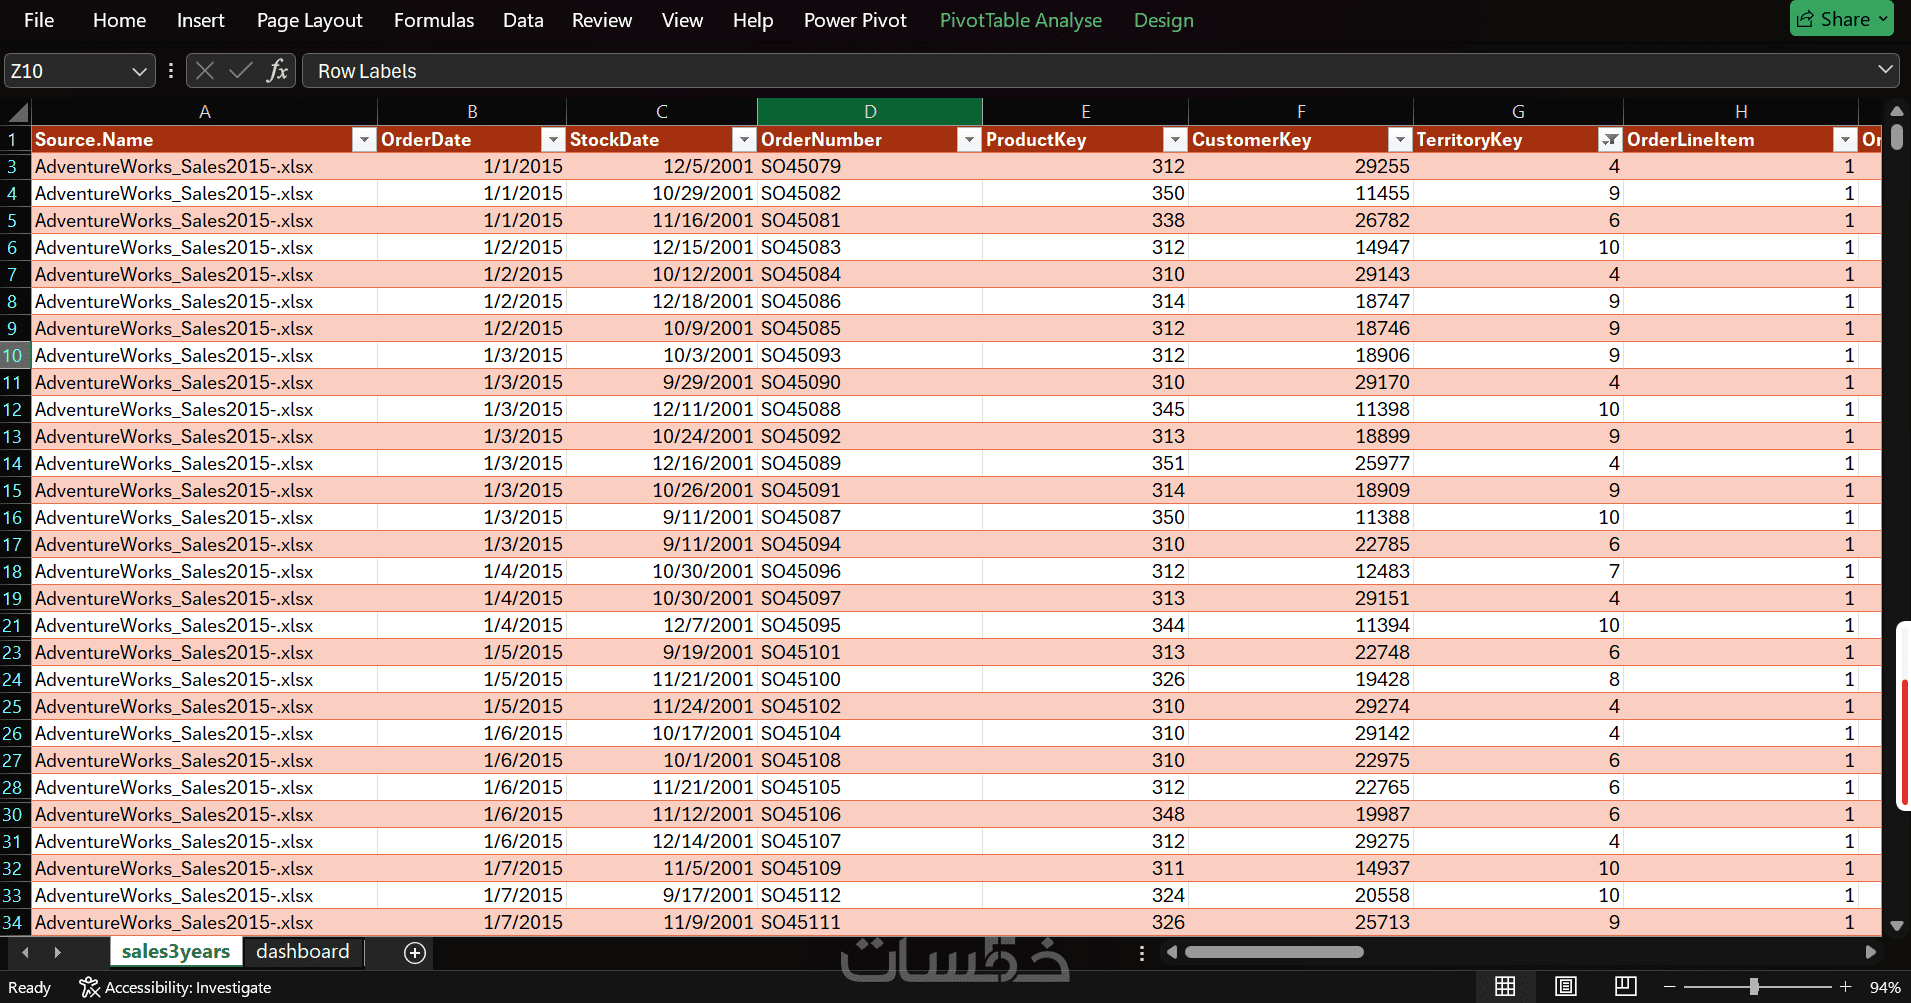Image resolution: width=1911 pixels, height=1003 pixels.
Task: Select order number cell SO45079
Action: click(870, 166)
